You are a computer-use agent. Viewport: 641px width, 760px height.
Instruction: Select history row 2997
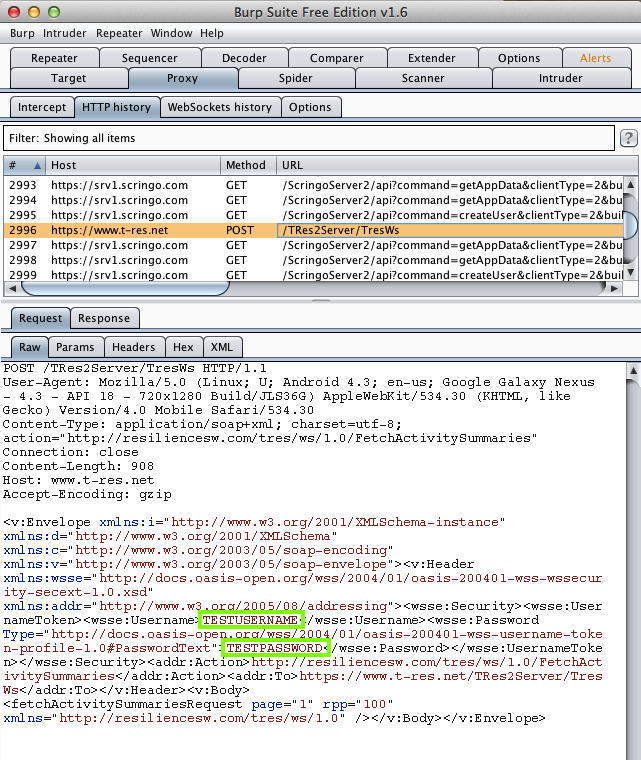click(313, 245)
